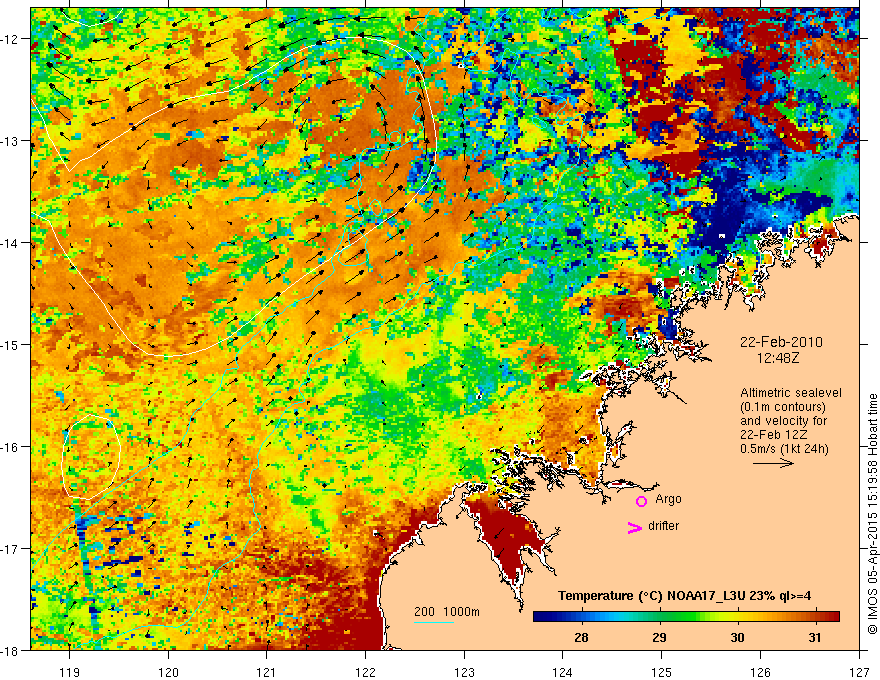Click the colorbar tick label 30
This screenshot has height=680, width=880.
click(x=737, y=637)
